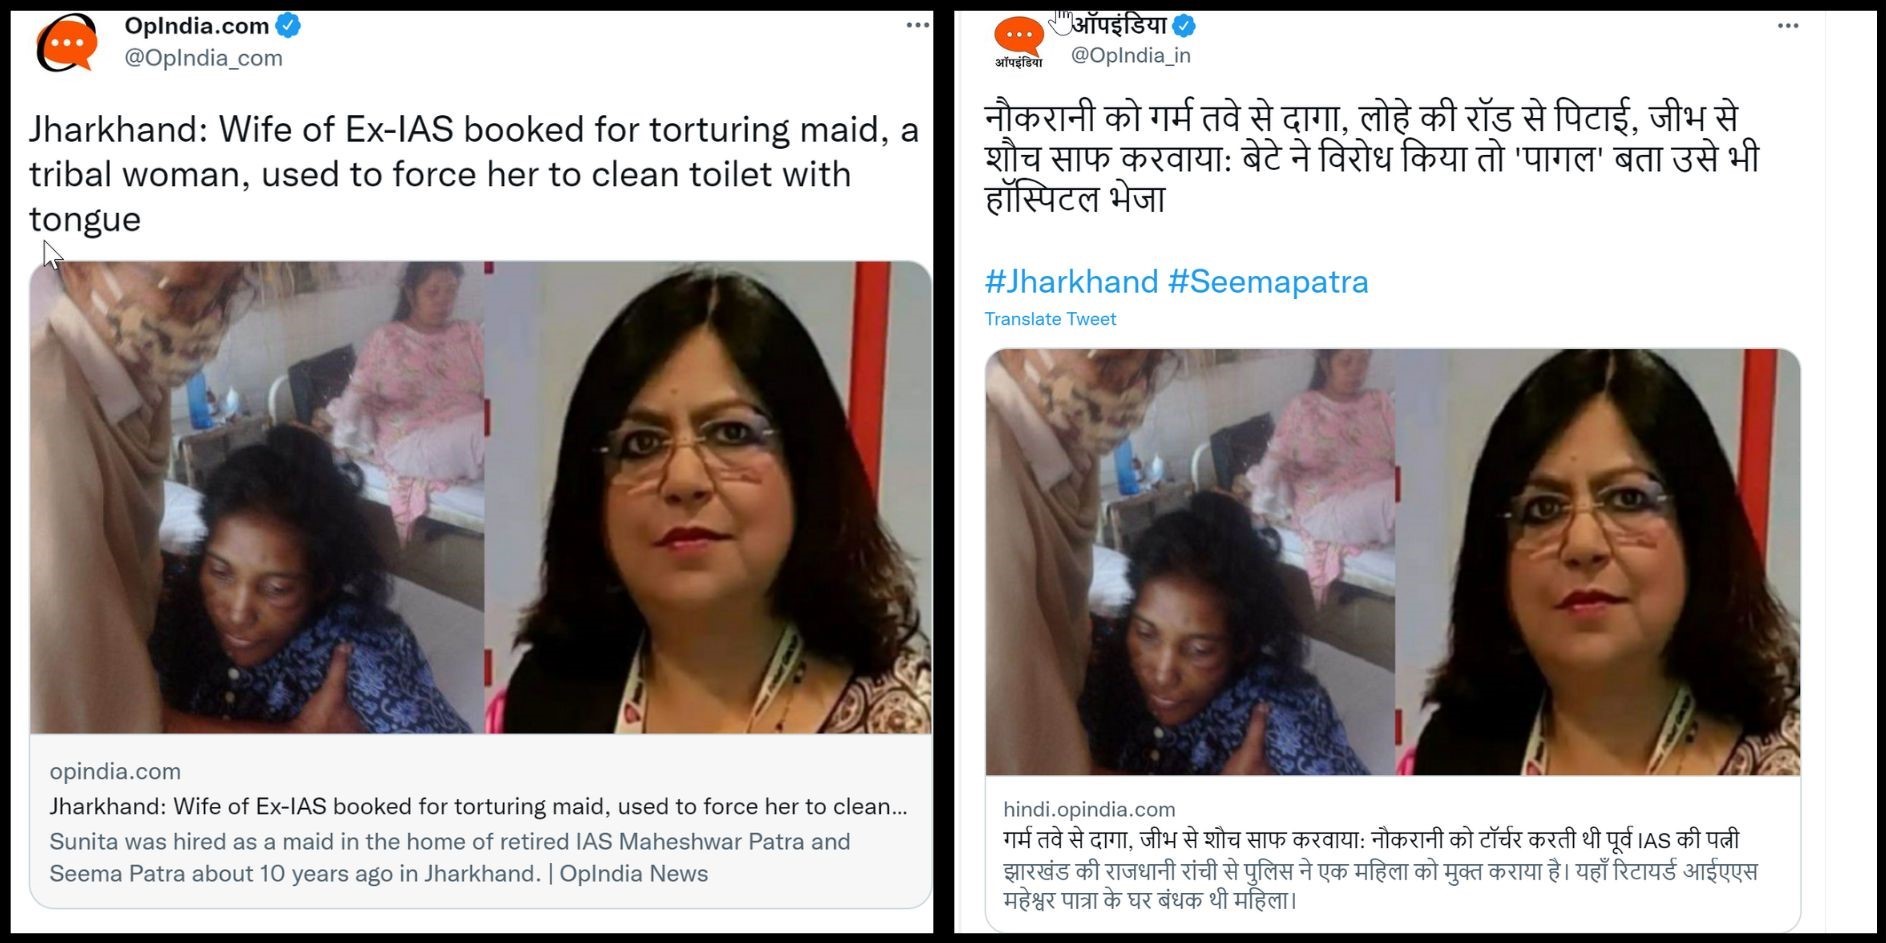Open more options on OpIndia.com tweet
The height and width of the screenshot is (943, 1886).
pyautogui.click(x=917, y=26)
